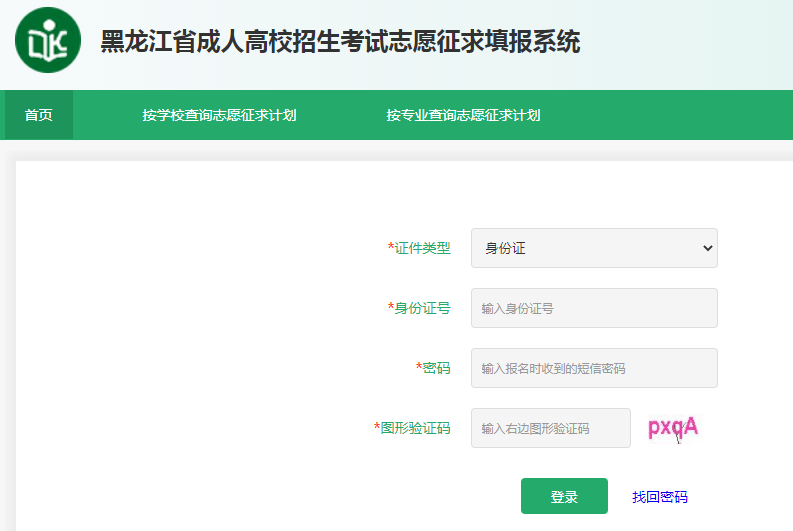Click the chevron arrow of 证件类型 select

(x=708, y=248)
